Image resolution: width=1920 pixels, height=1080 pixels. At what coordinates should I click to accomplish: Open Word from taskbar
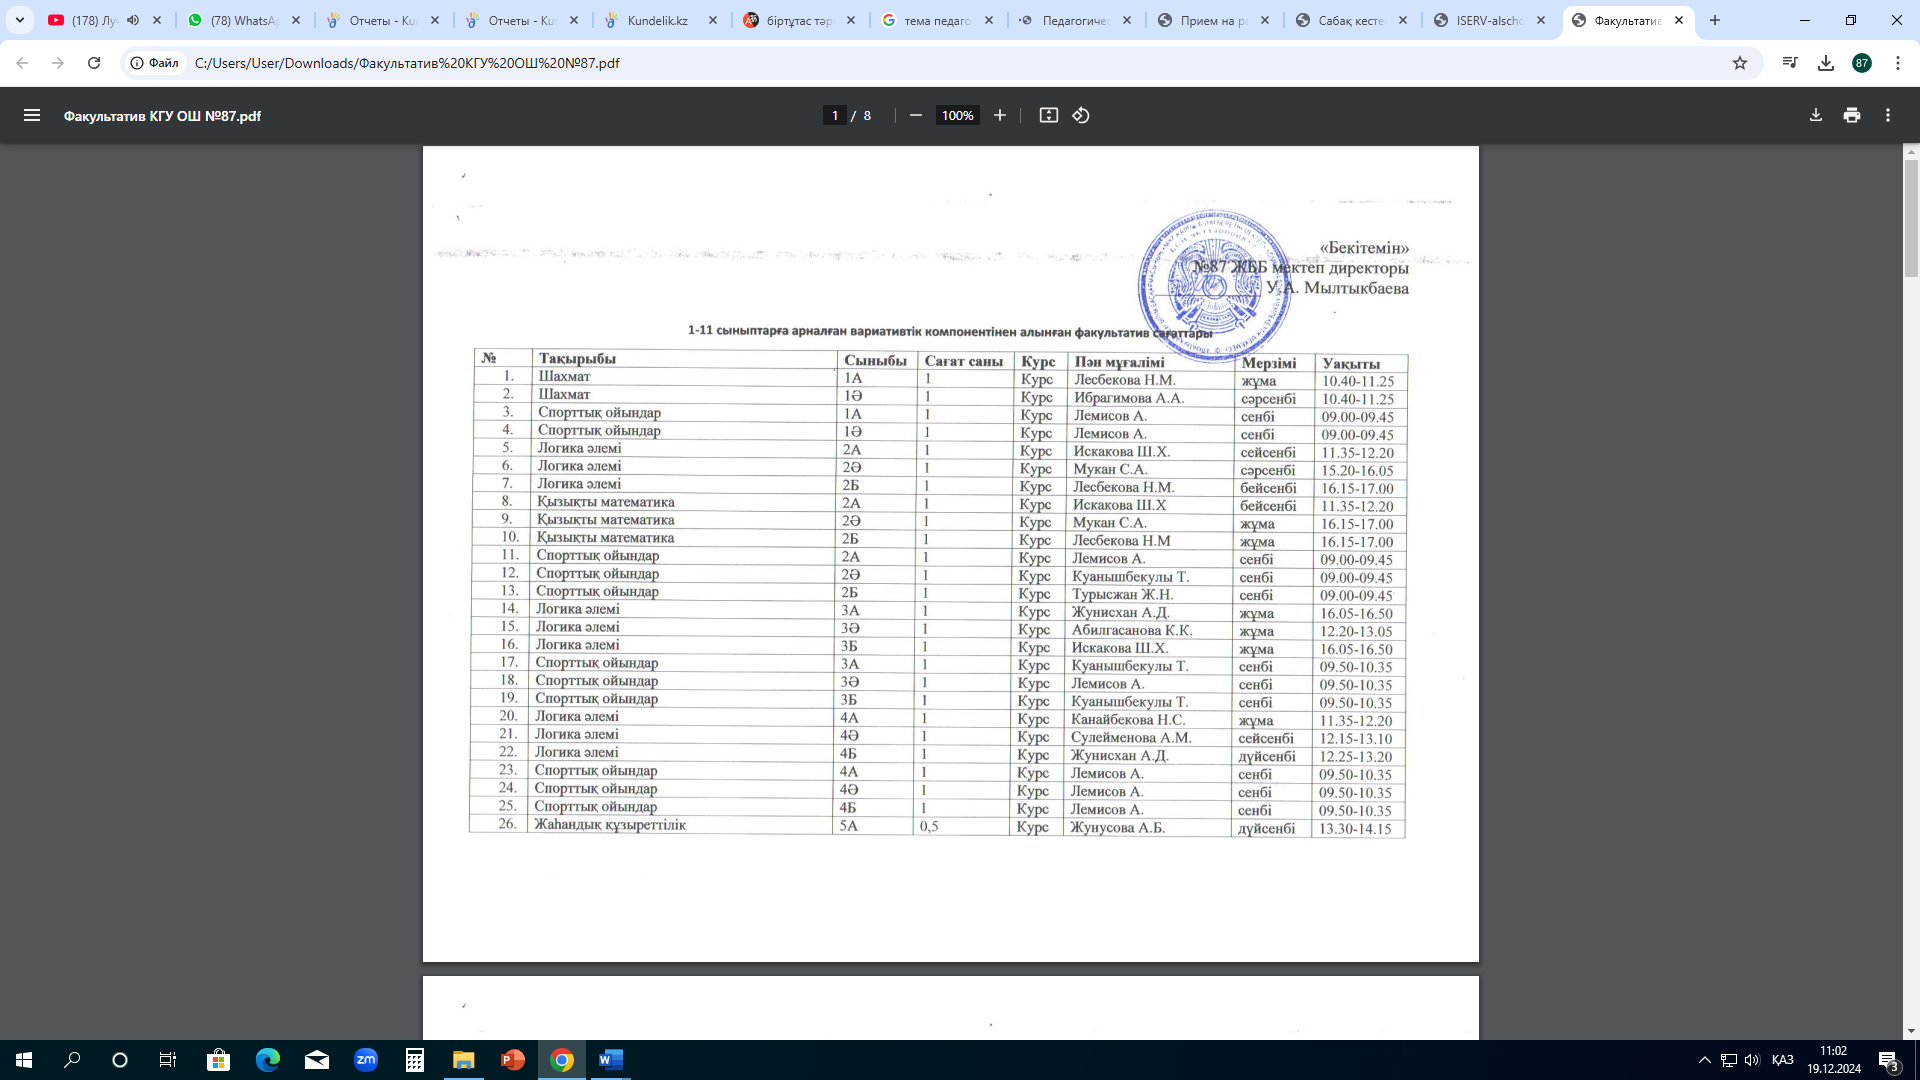(610, 1060)
